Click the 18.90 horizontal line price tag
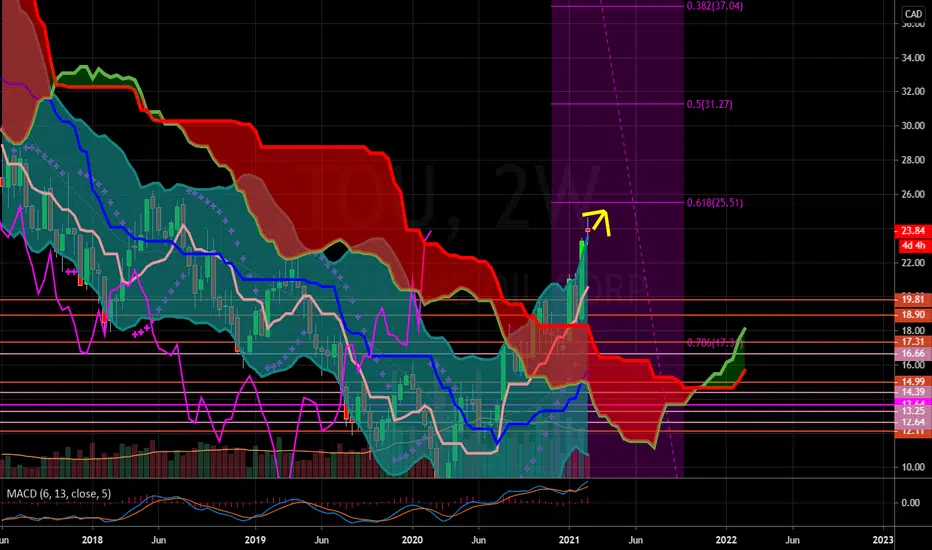932x550 pixels. tap(912, 315)
